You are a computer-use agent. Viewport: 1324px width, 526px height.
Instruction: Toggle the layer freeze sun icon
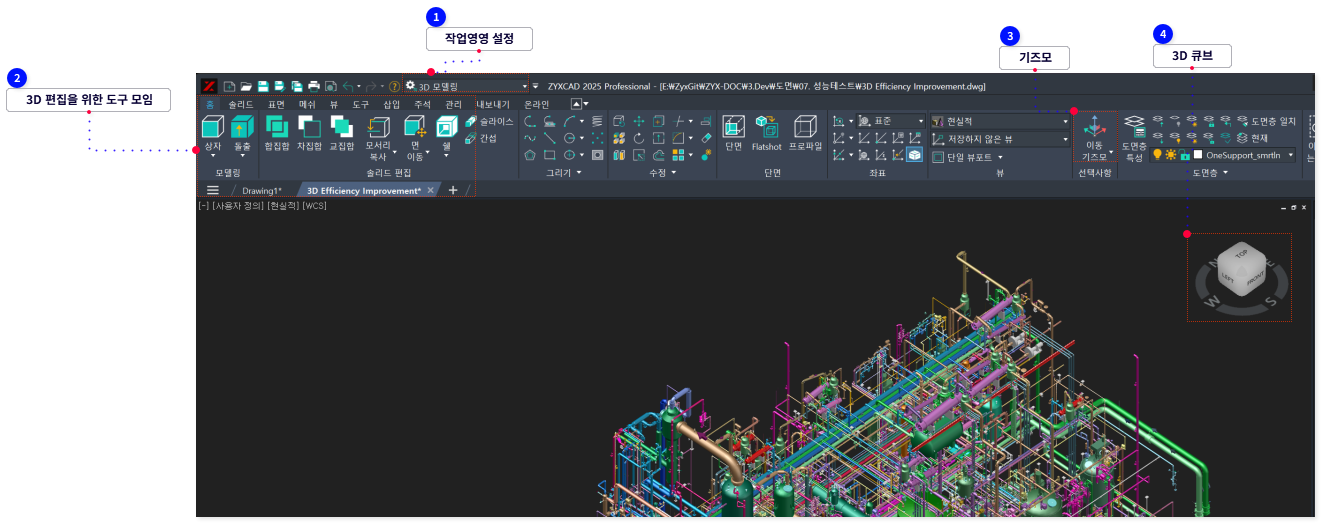(1171, 155)
